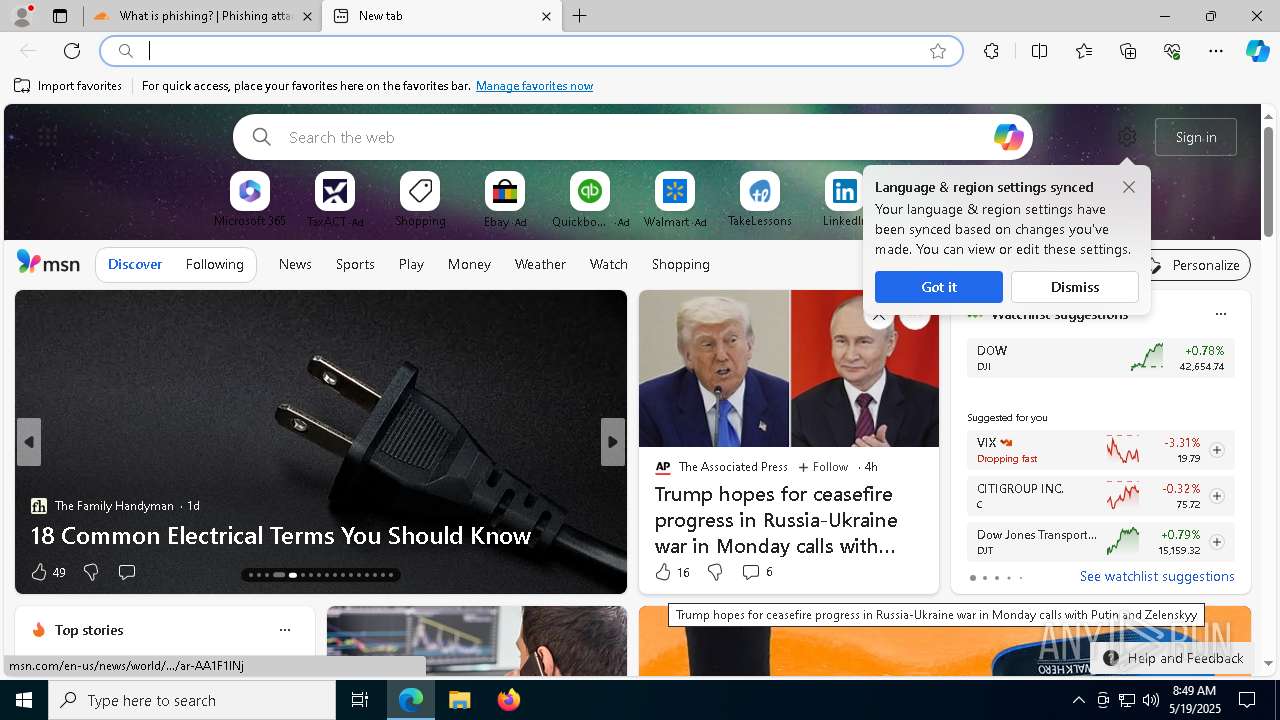Click the Copilot icon in web search box
The width and height of the screenshot is (1280, 720).
(x=1008, y=137)
